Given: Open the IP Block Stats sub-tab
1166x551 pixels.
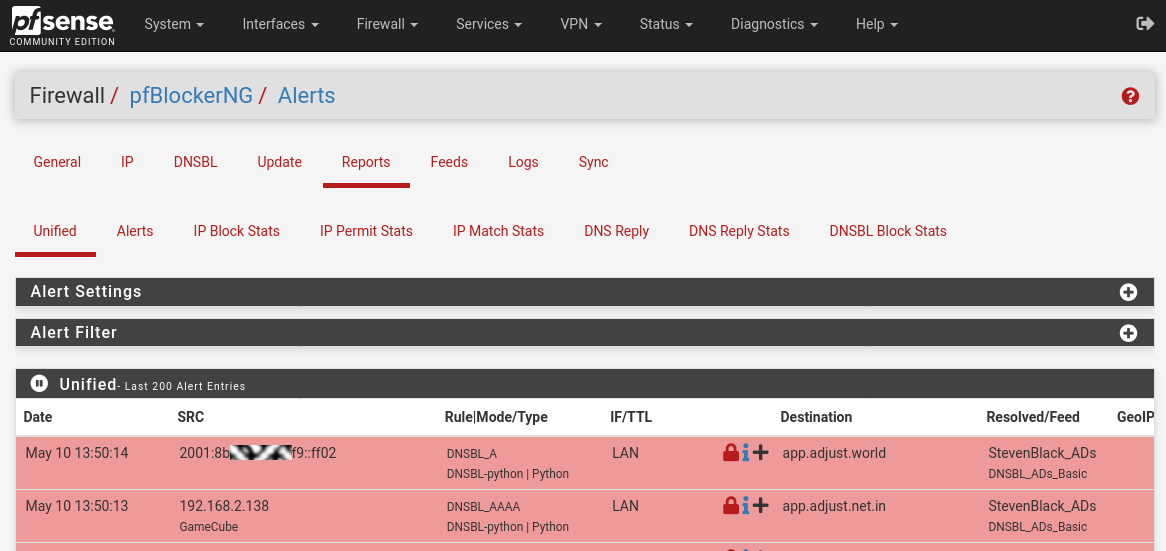Looking at the screenshot, I should tap(236, 231).
